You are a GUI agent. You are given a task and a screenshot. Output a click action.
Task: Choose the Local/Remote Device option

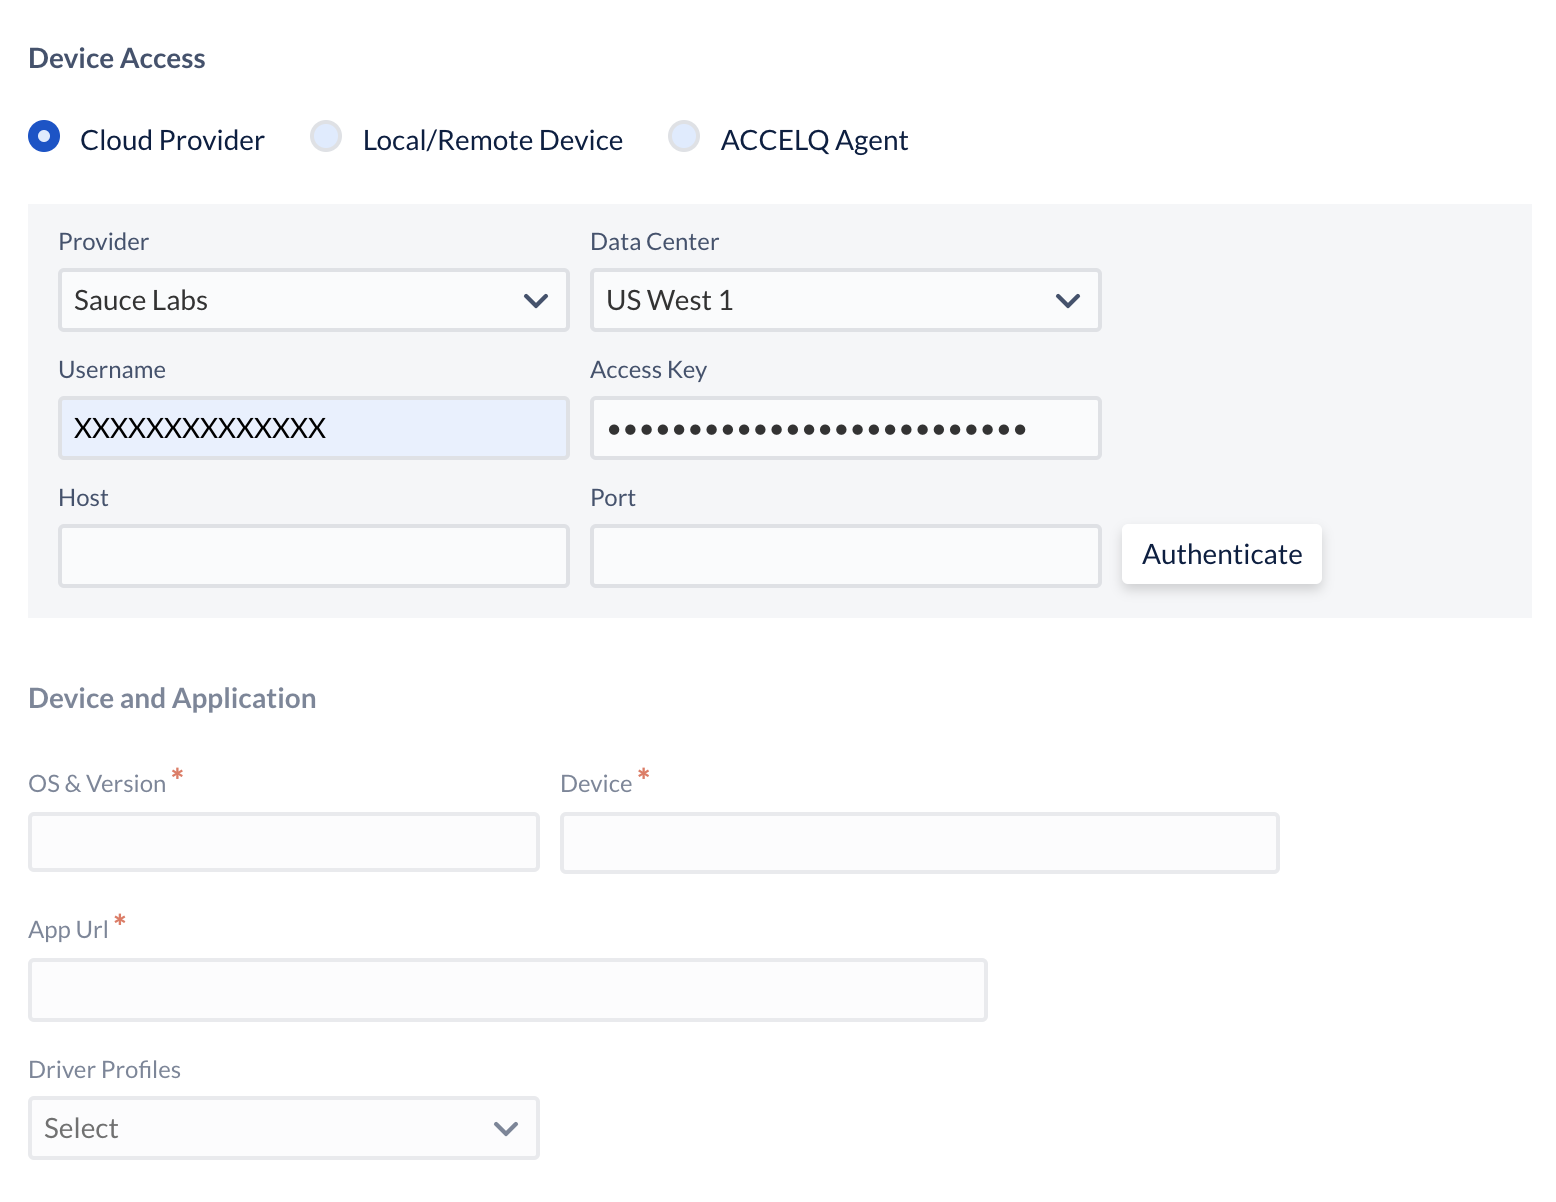coord(326,136)
